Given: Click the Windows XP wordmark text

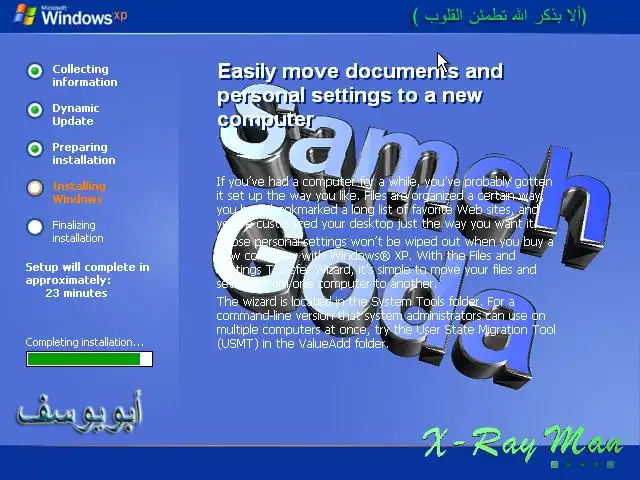Looking at the screenshot, I should pos(84,16).
